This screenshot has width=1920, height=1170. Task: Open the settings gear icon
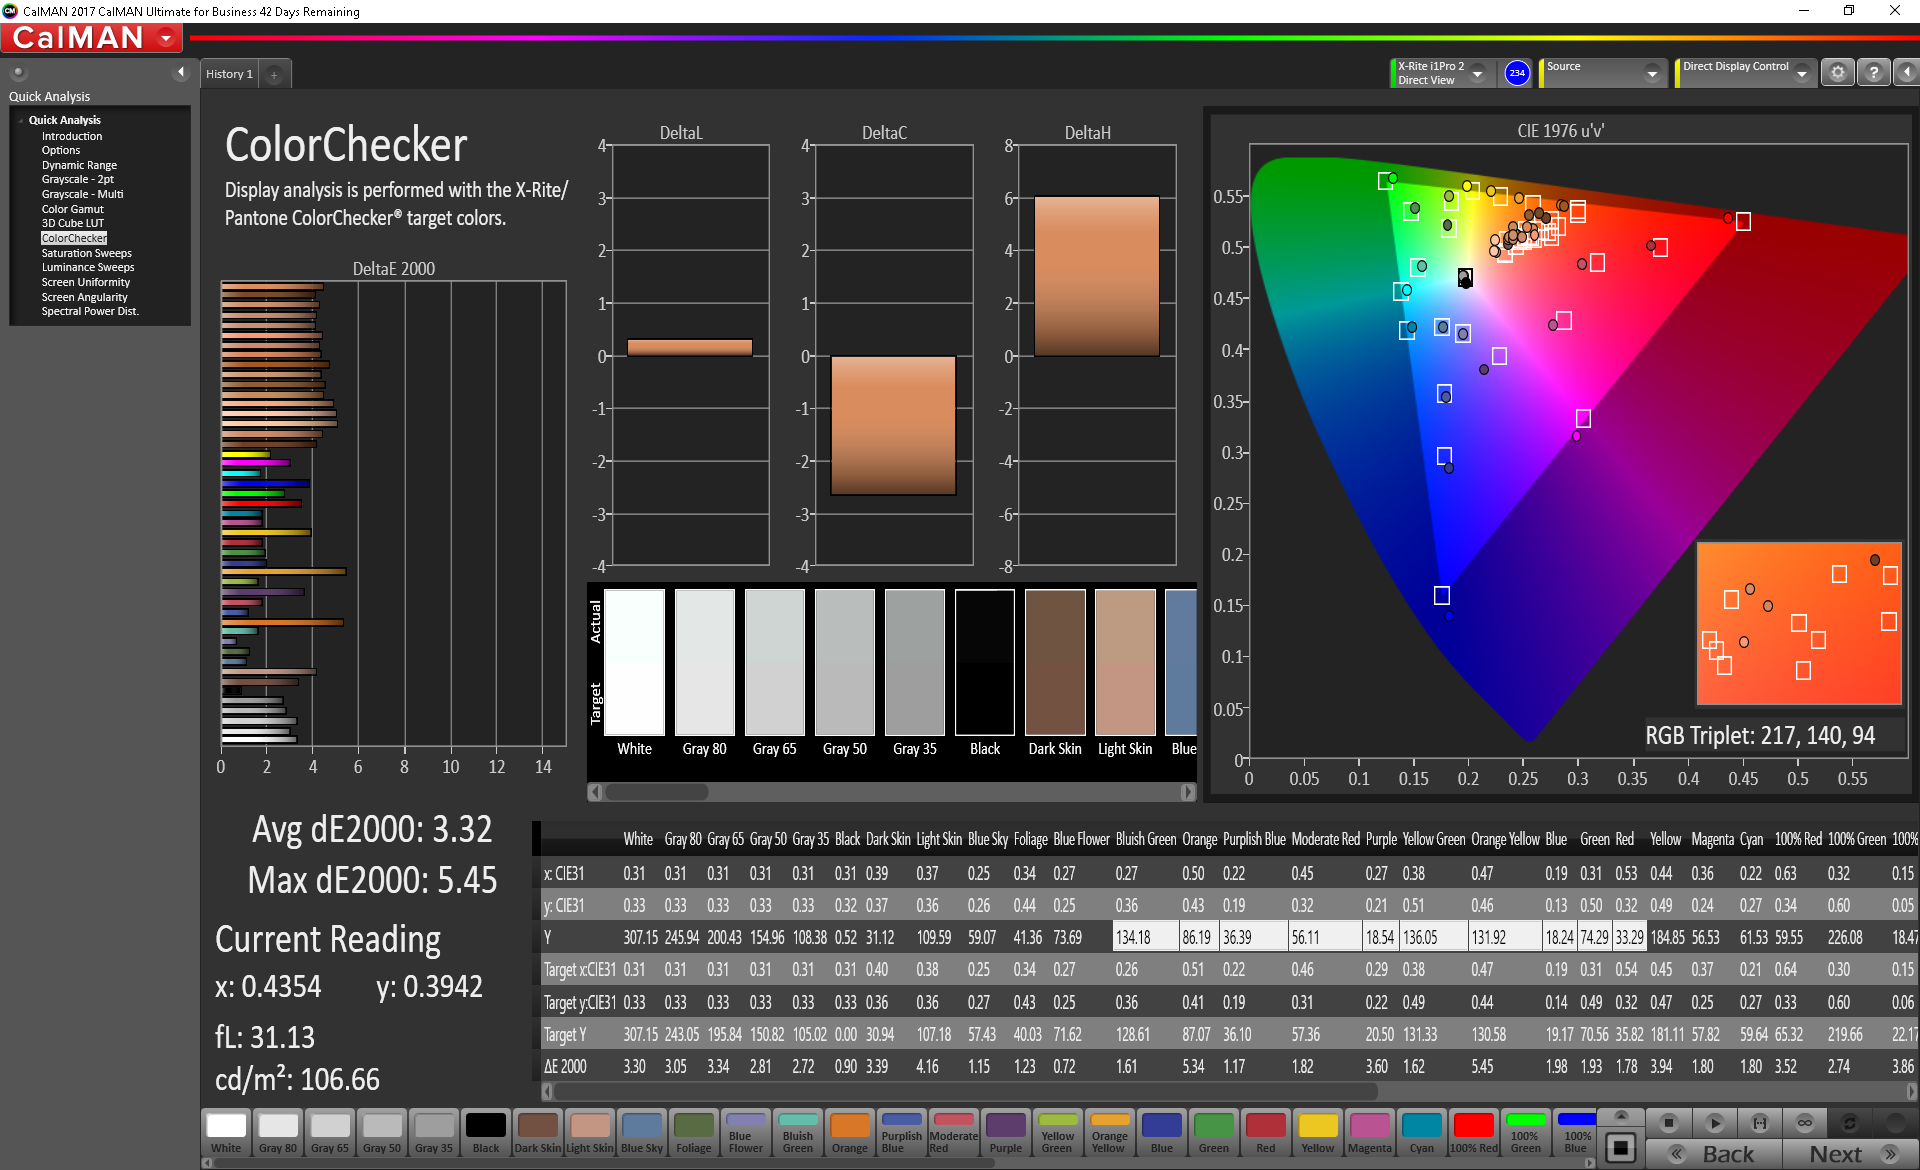click(x=1837, y=73)
